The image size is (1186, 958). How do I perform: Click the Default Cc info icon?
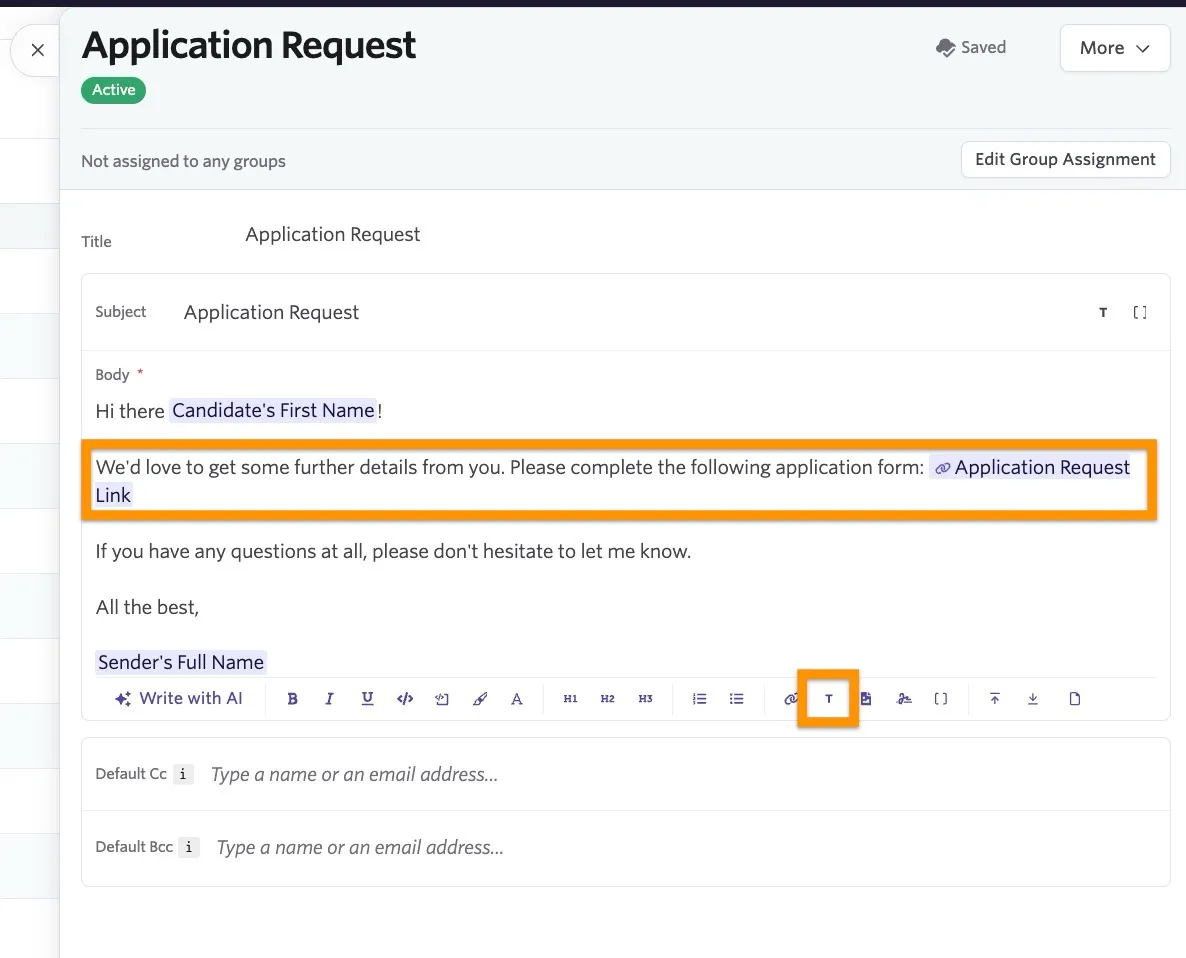pyautogui.click(x=183, y=774)
